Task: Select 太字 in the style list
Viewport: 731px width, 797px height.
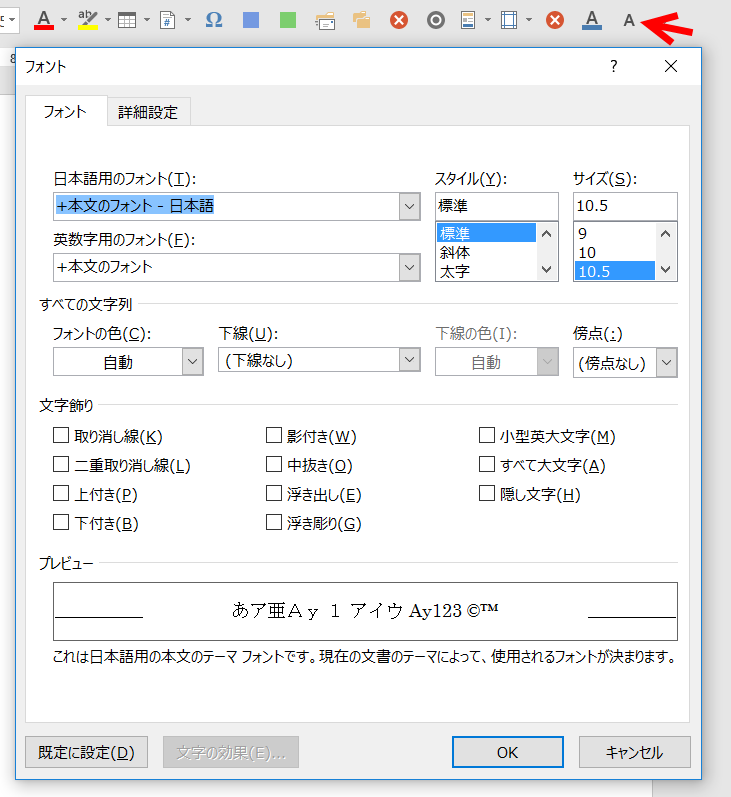Action: click(x=455, y=271)
